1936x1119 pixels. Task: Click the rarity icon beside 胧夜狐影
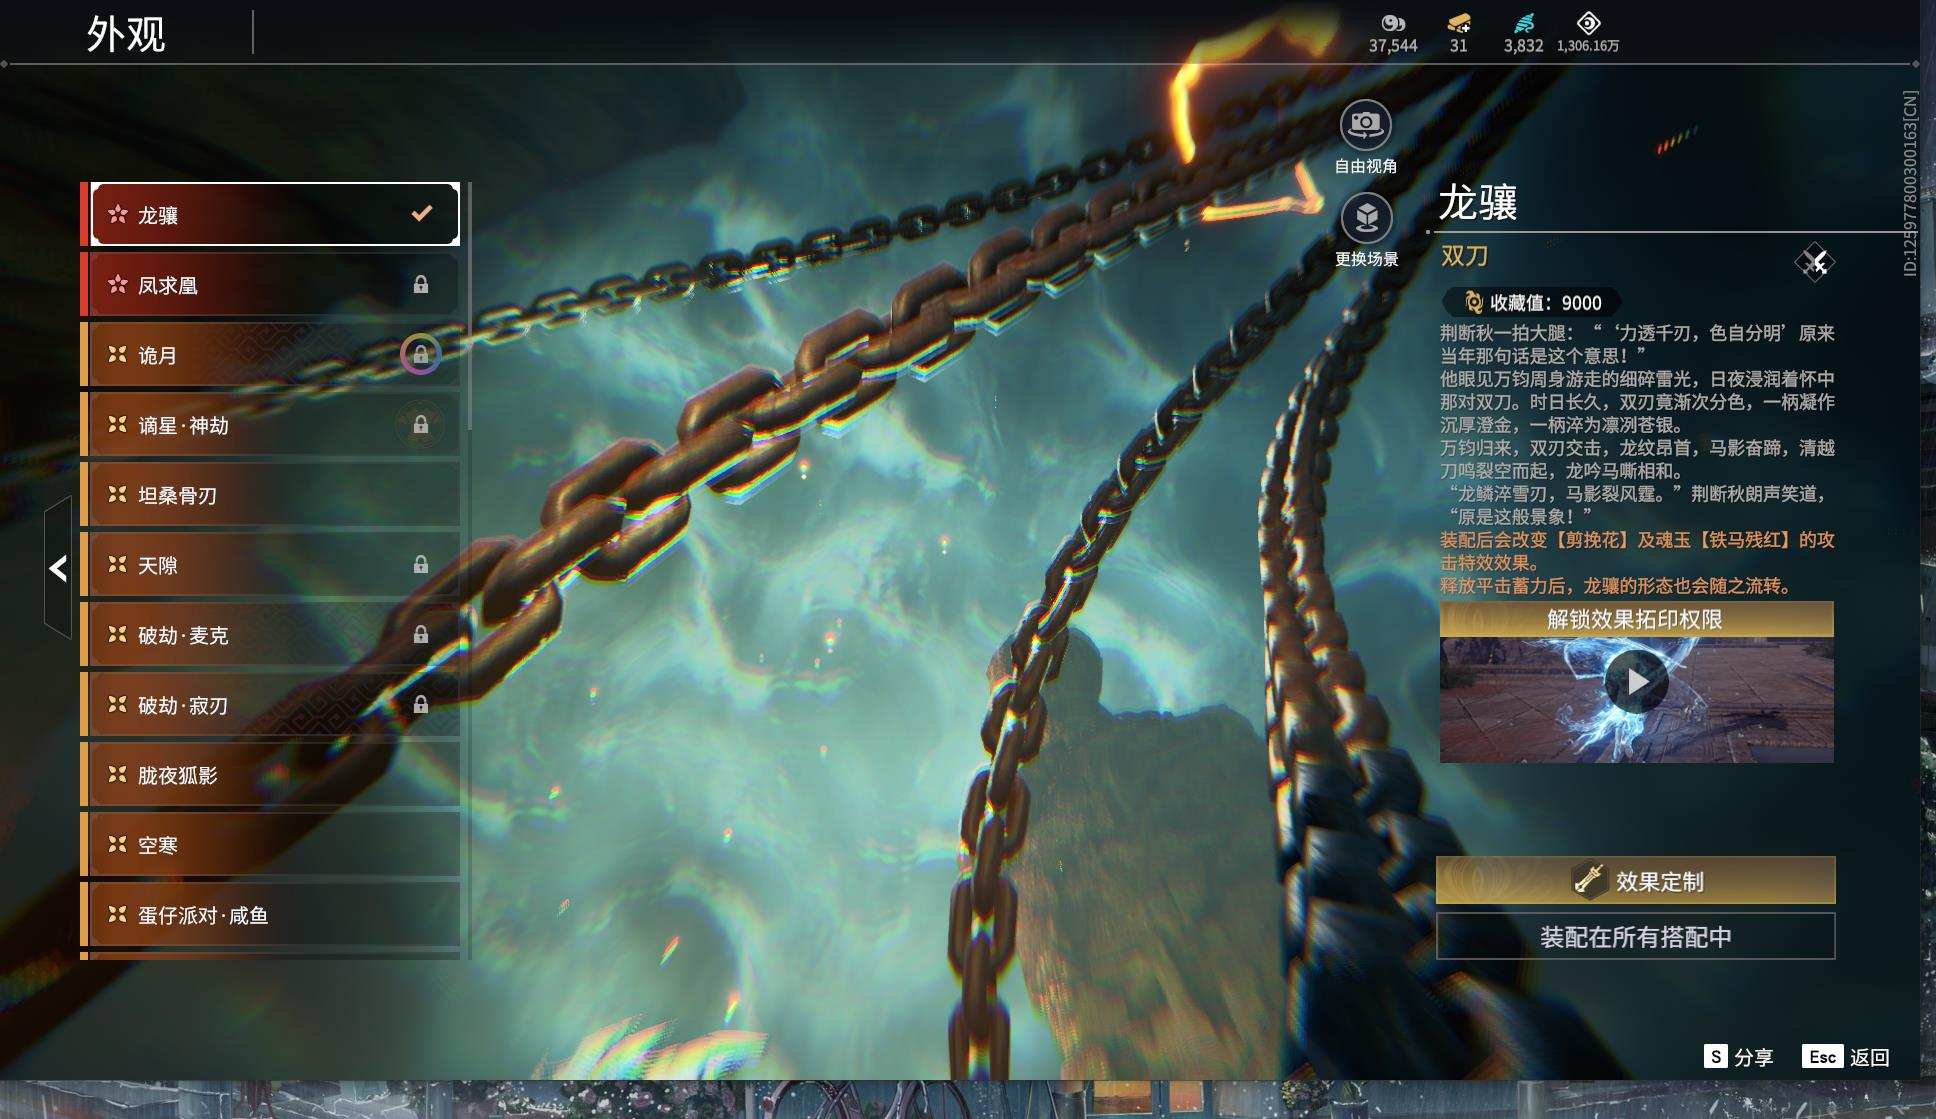coord(118,774)
